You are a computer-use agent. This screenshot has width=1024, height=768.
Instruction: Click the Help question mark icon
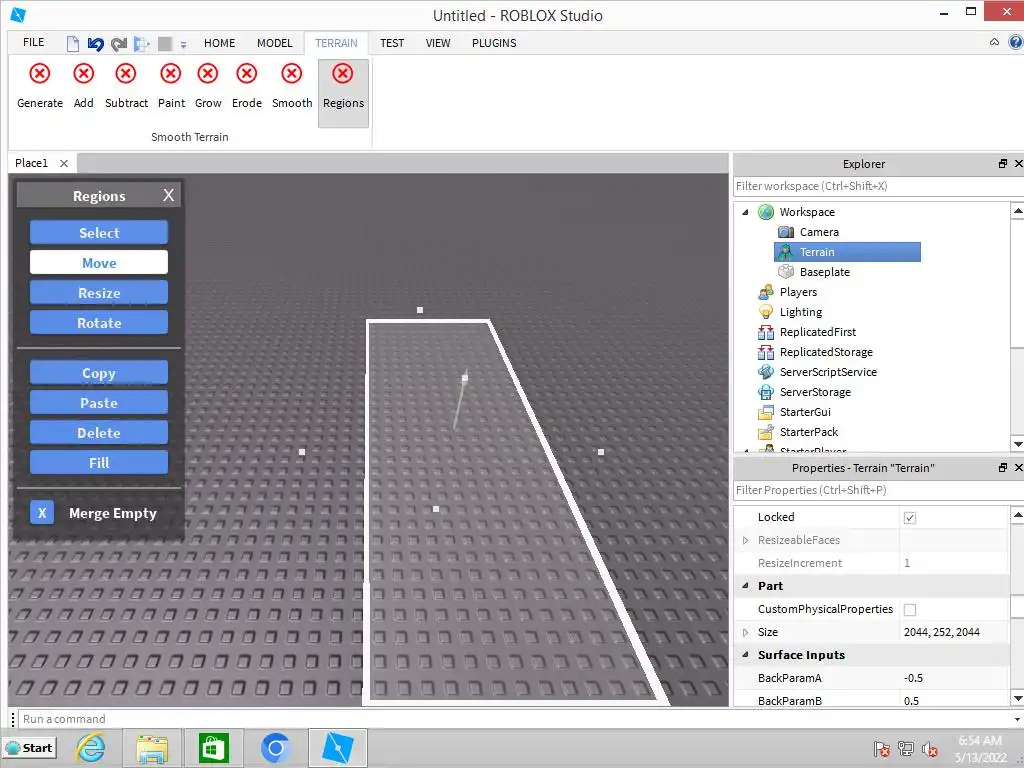(1016, 42)
